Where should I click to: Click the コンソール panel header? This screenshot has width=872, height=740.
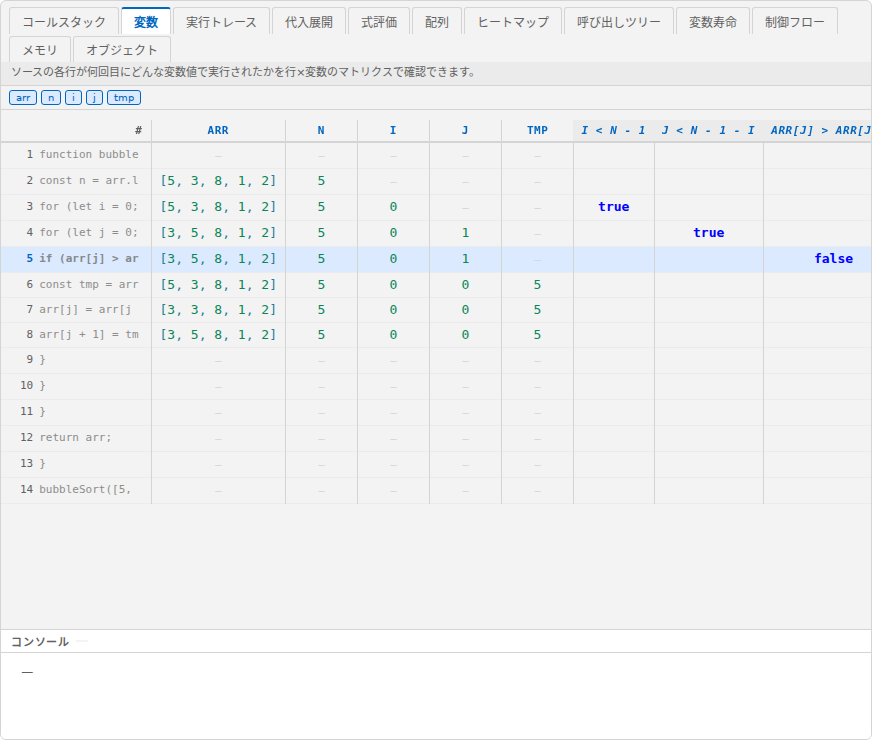(436, 642)
